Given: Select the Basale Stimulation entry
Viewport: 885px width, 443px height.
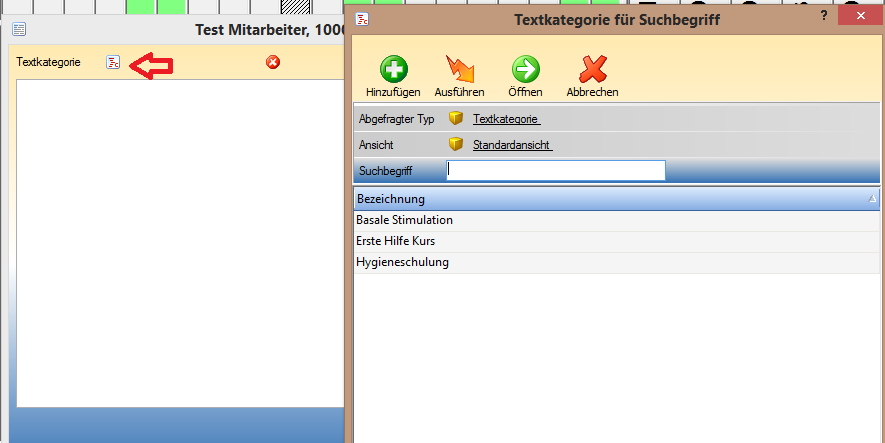Looking at the screenshot, I should pyautogui.click(x=404, y=220).
